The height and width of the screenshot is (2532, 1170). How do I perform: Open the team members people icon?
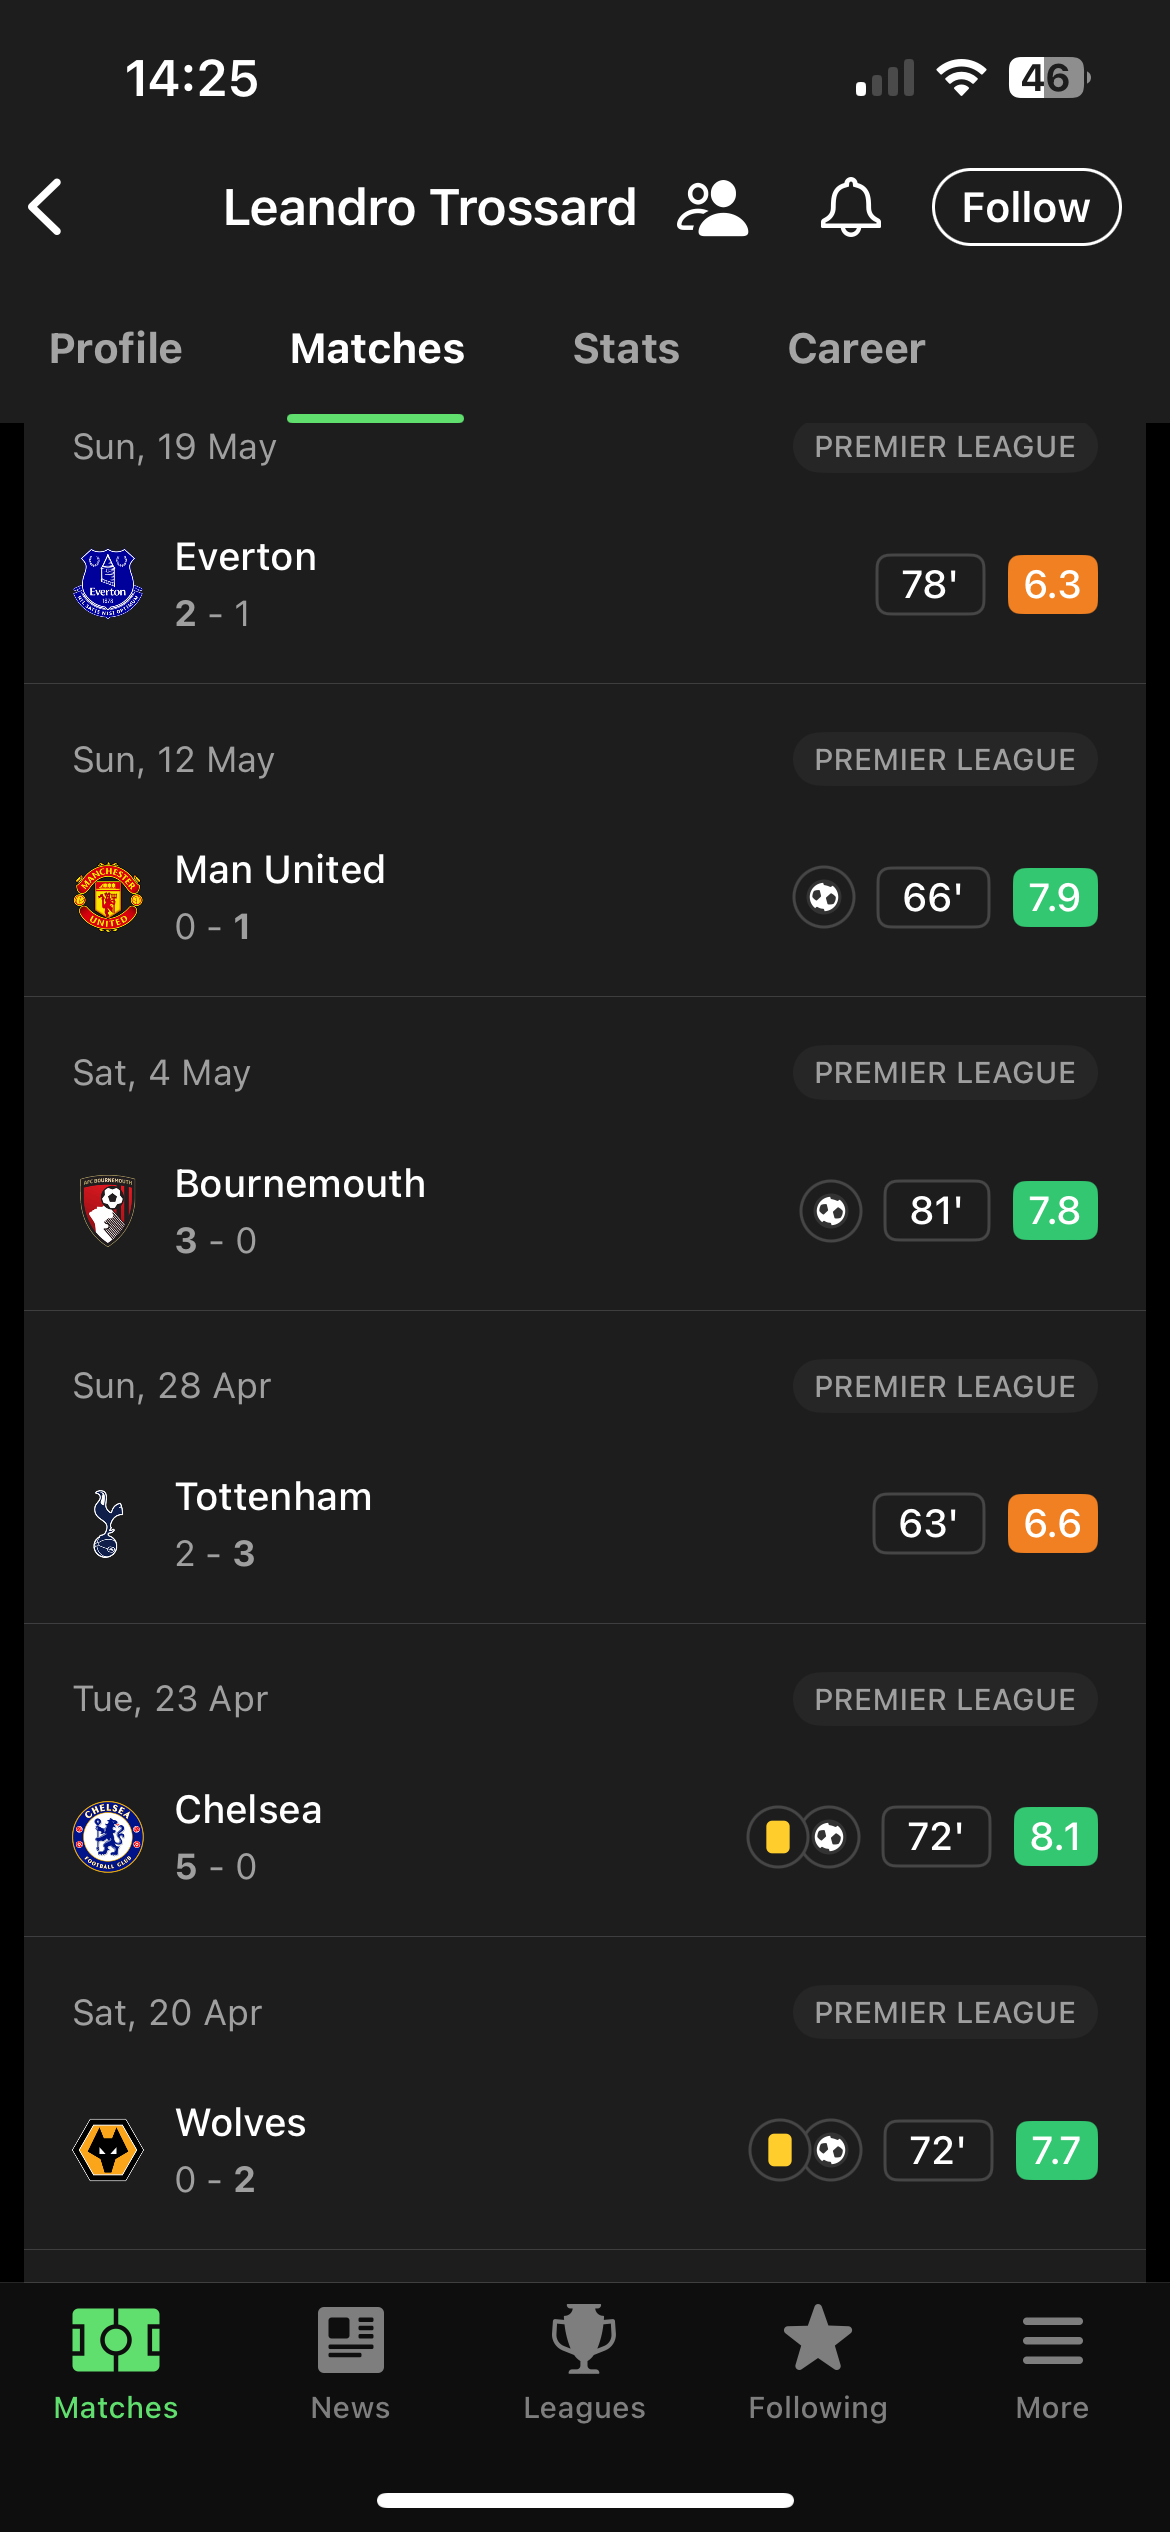click(712, 208)
